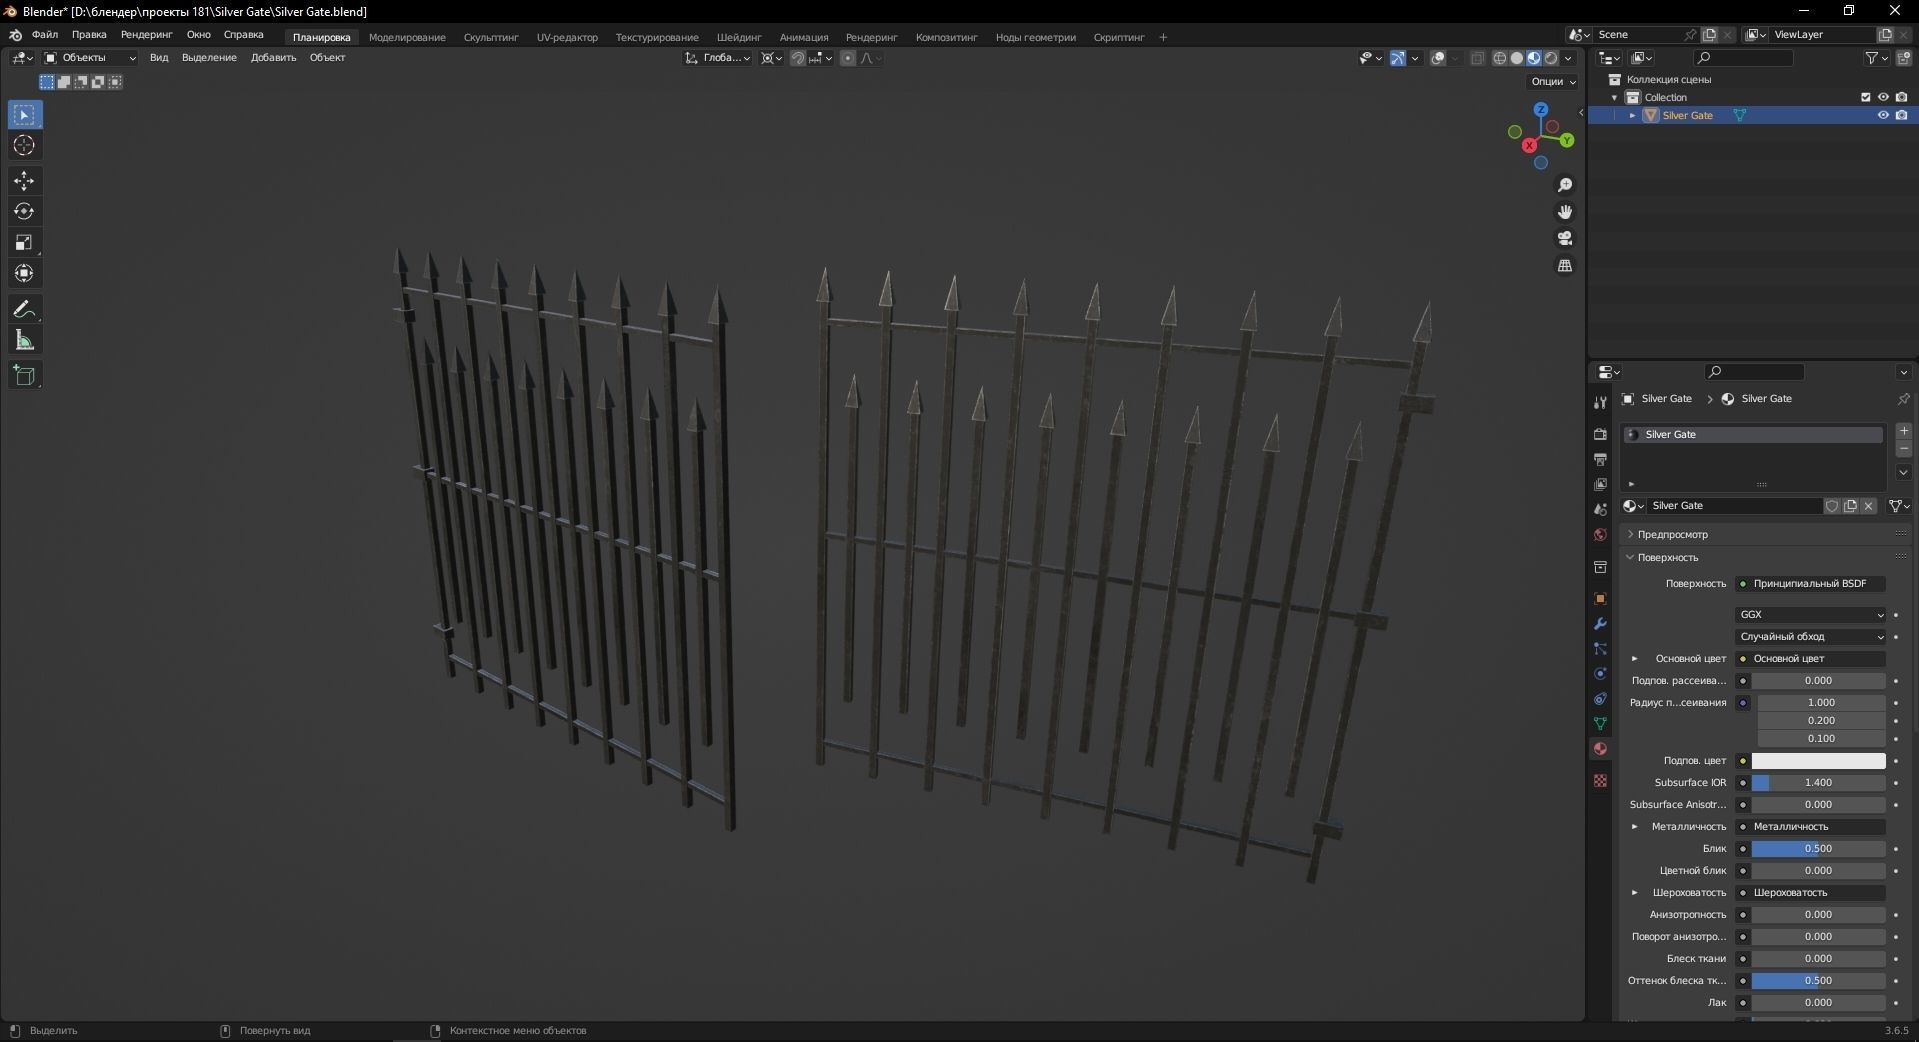Open the Particles properties tab
The image size is (1919, 1042).
[1600, 648]
